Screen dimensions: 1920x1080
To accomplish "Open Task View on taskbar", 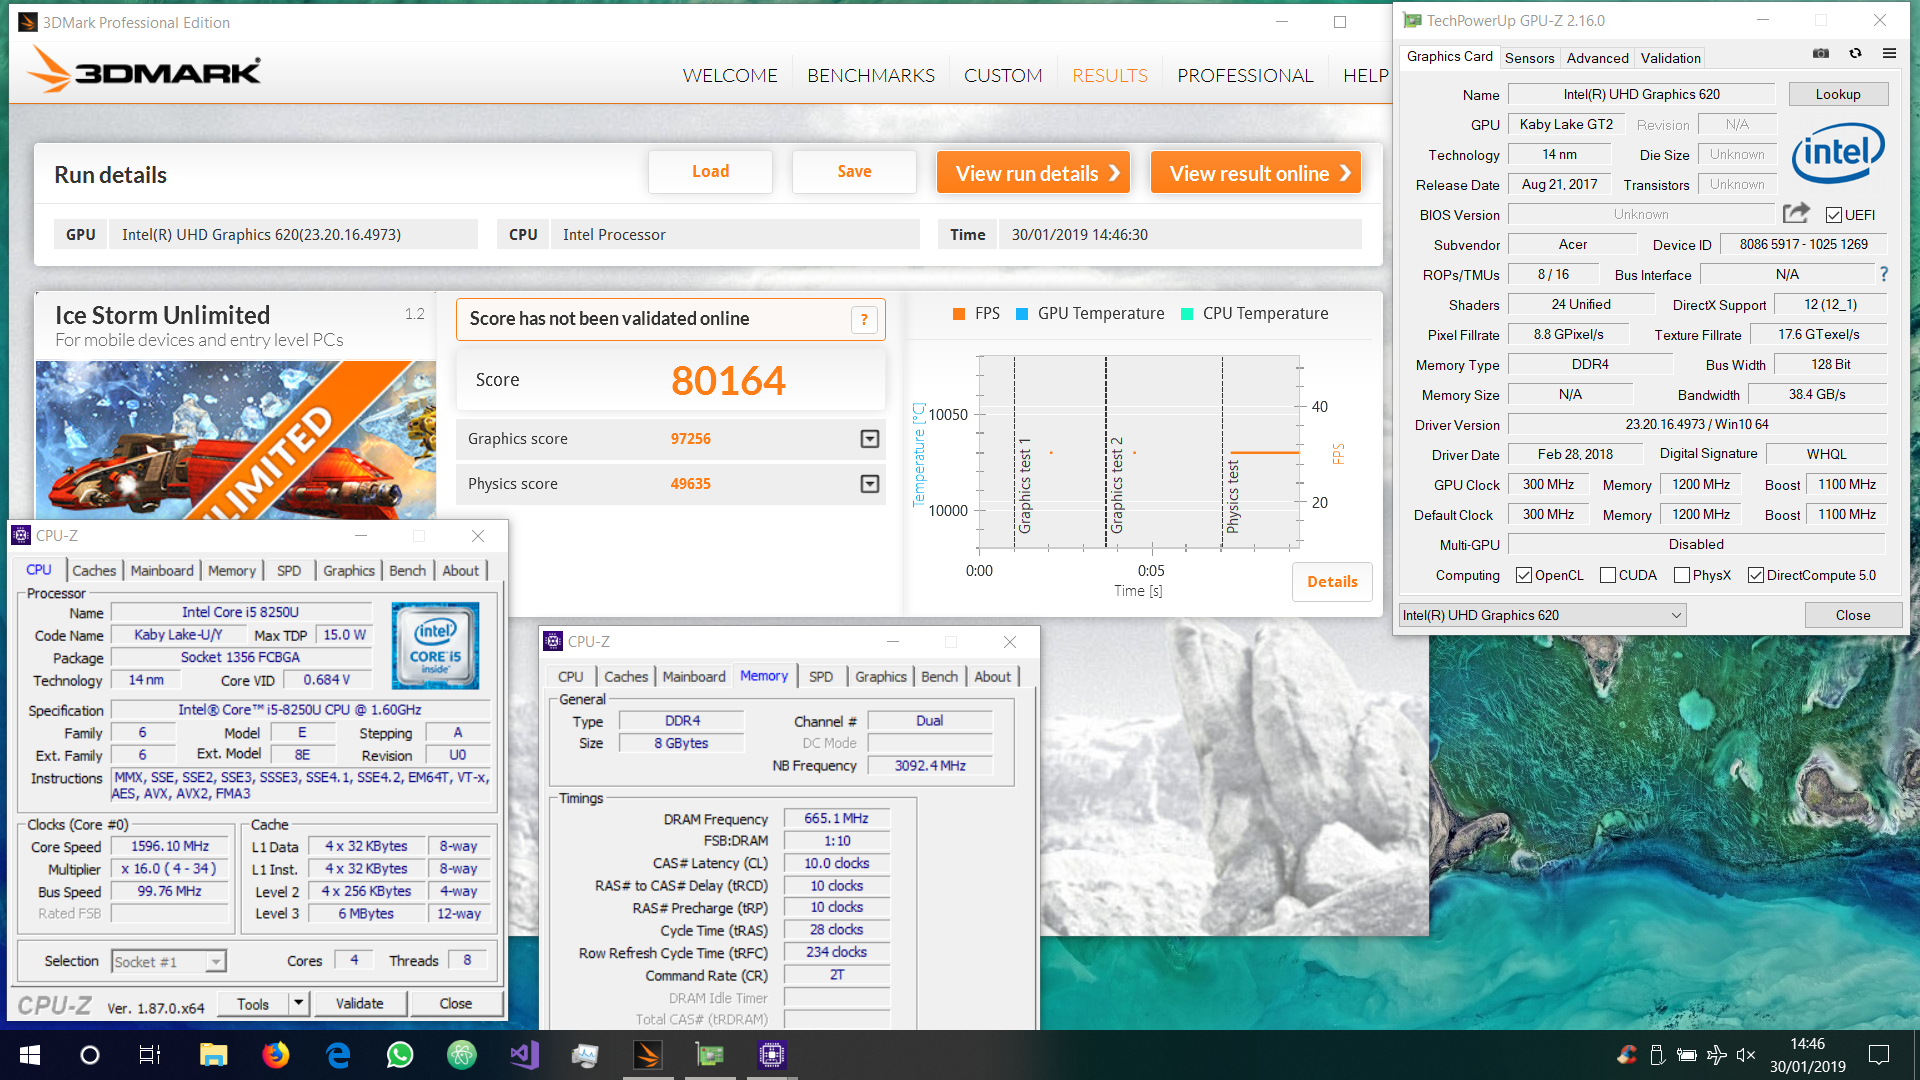I will click(x=150, y=1055).
